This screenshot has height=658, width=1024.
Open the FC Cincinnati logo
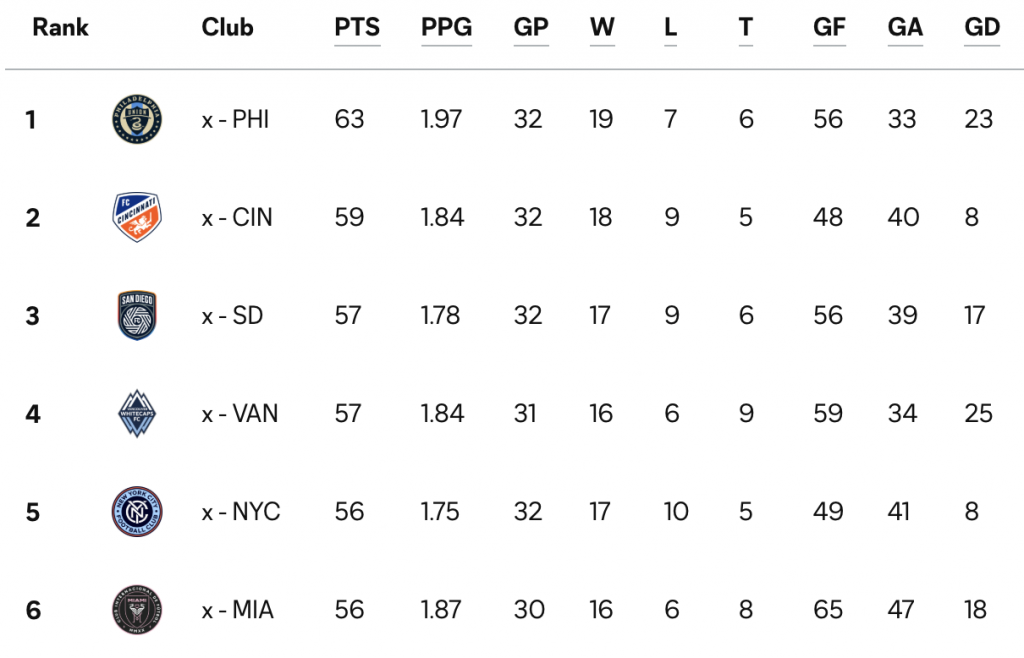click(137, 217)
